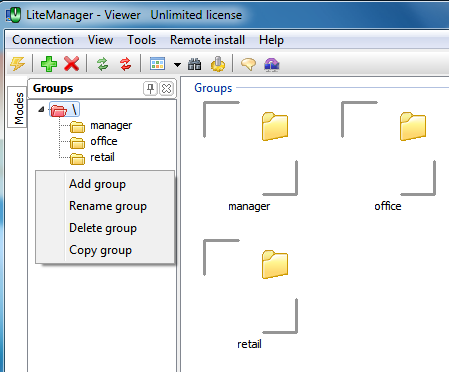Click the retail label in right pane
The width and height of the screenshot is (449, 372).
tap(249, 344)
